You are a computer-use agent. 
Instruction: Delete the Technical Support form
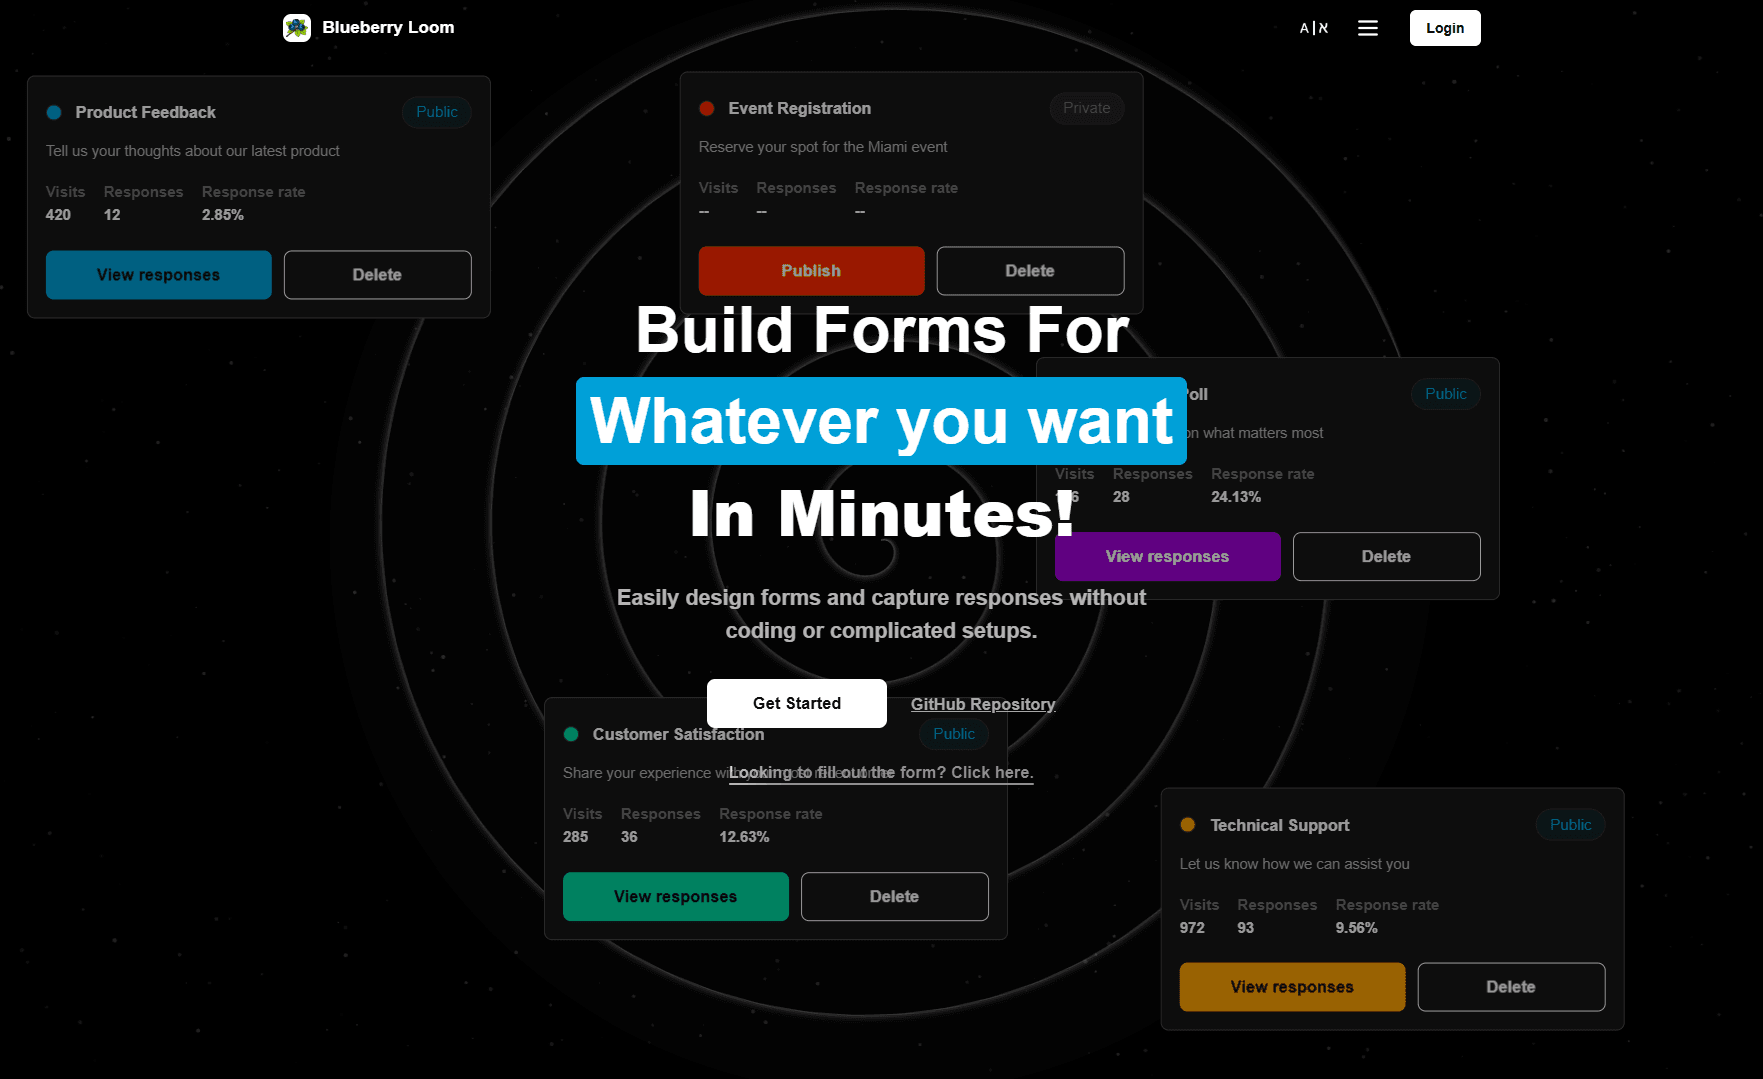(x=1510, y=987)
